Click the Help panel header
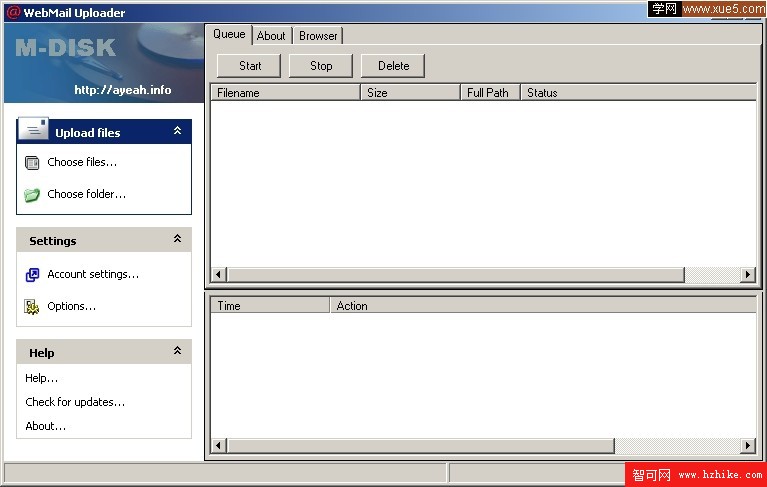 point(104,352)
